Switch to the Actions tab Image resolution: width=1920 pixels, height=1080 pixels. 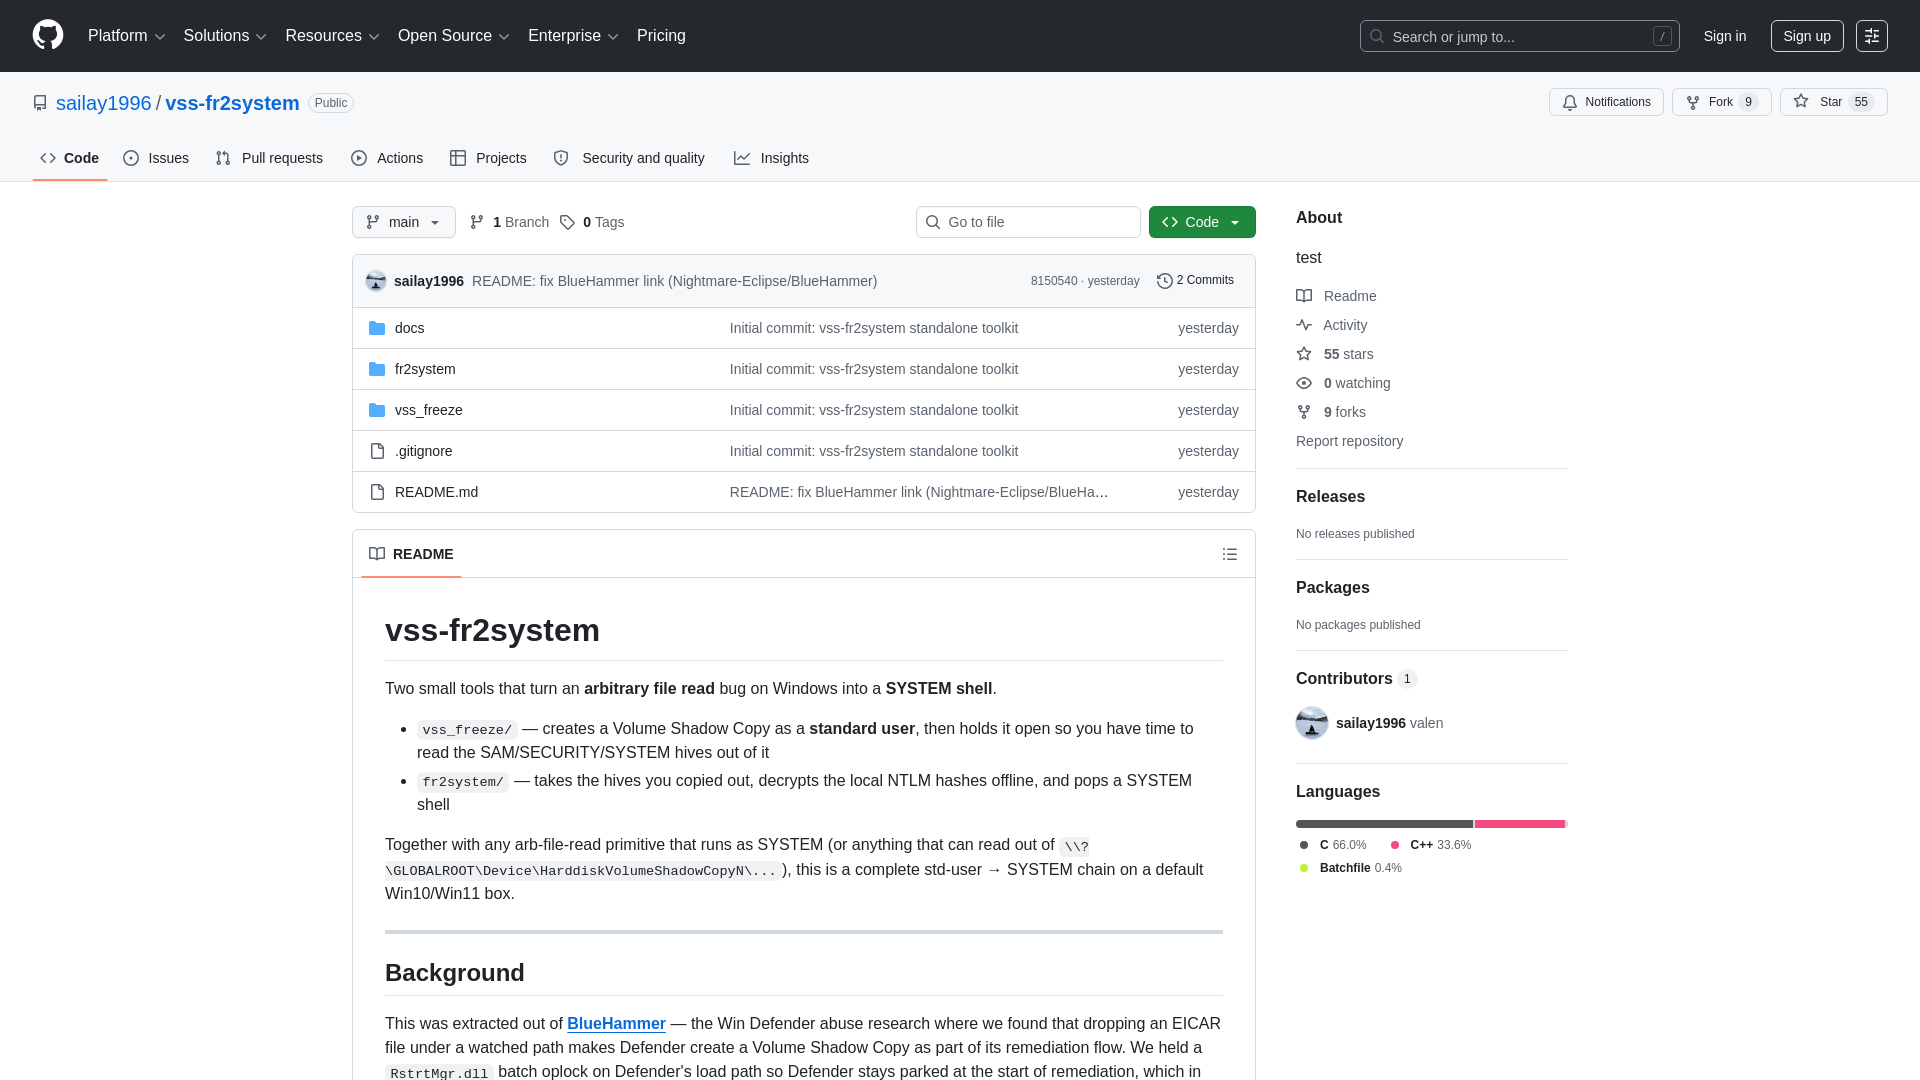pyautogui.click(x=387, y=158)
